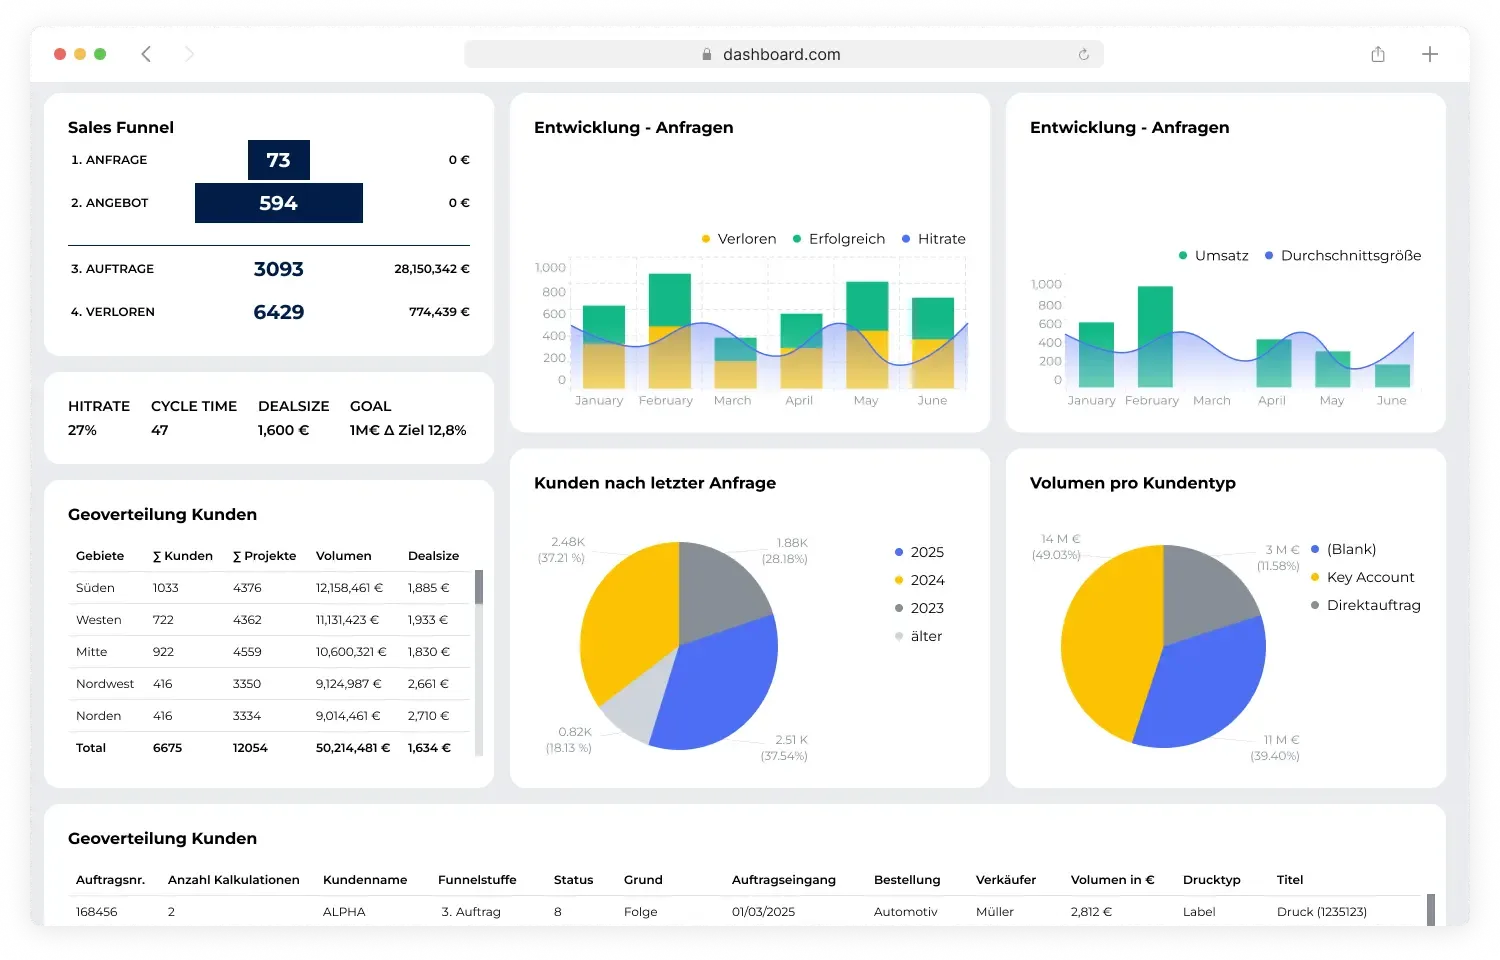Select the Westen row in the table

tap(270, 620)
